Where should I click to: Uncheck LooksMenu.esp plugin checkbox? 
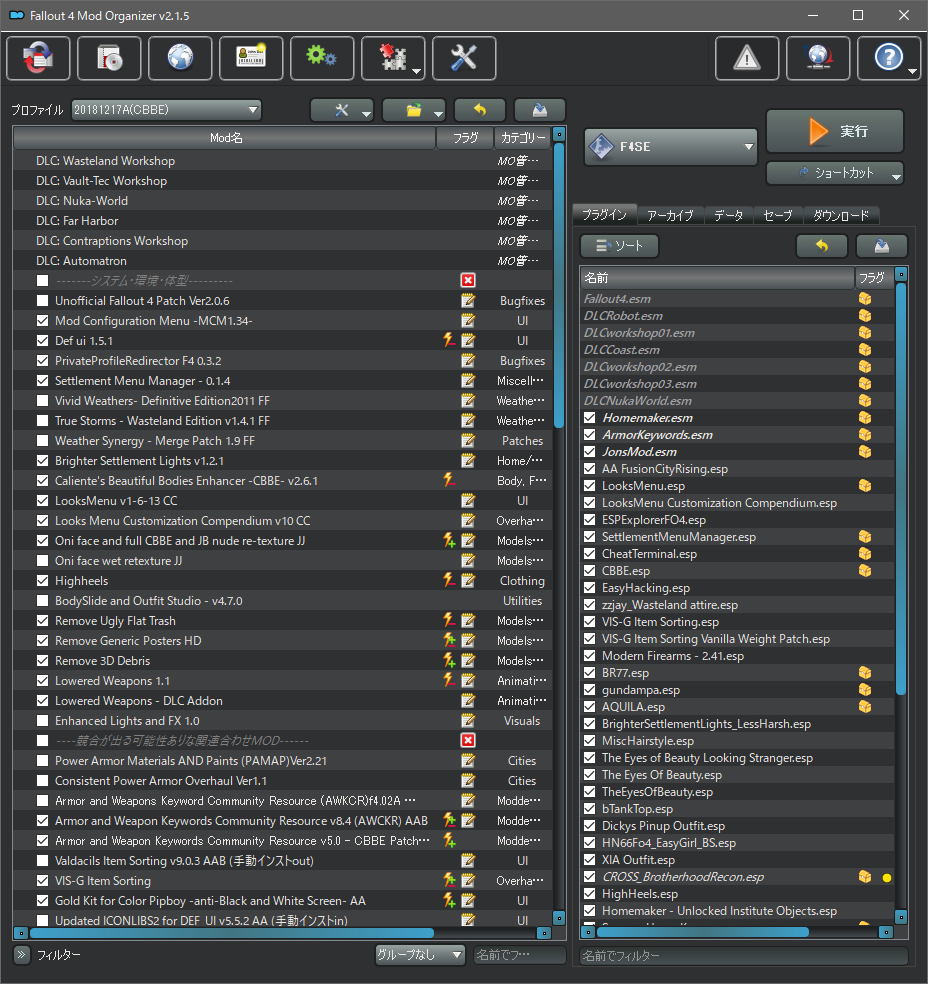pyautogui.click(x=590, y=486)
